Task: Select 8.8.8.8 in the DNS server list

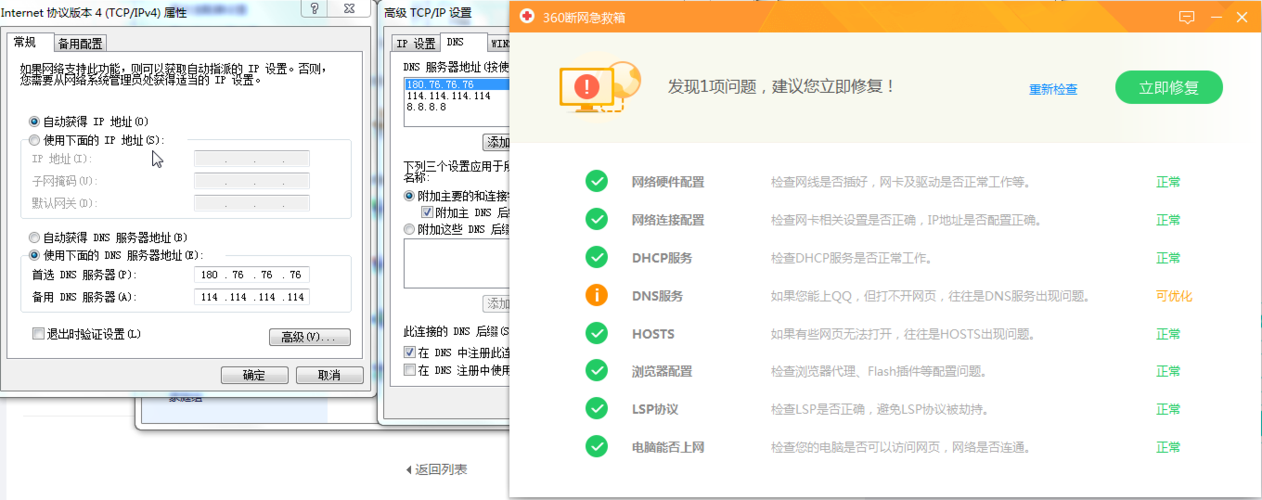Action: (x=426, y=107)
